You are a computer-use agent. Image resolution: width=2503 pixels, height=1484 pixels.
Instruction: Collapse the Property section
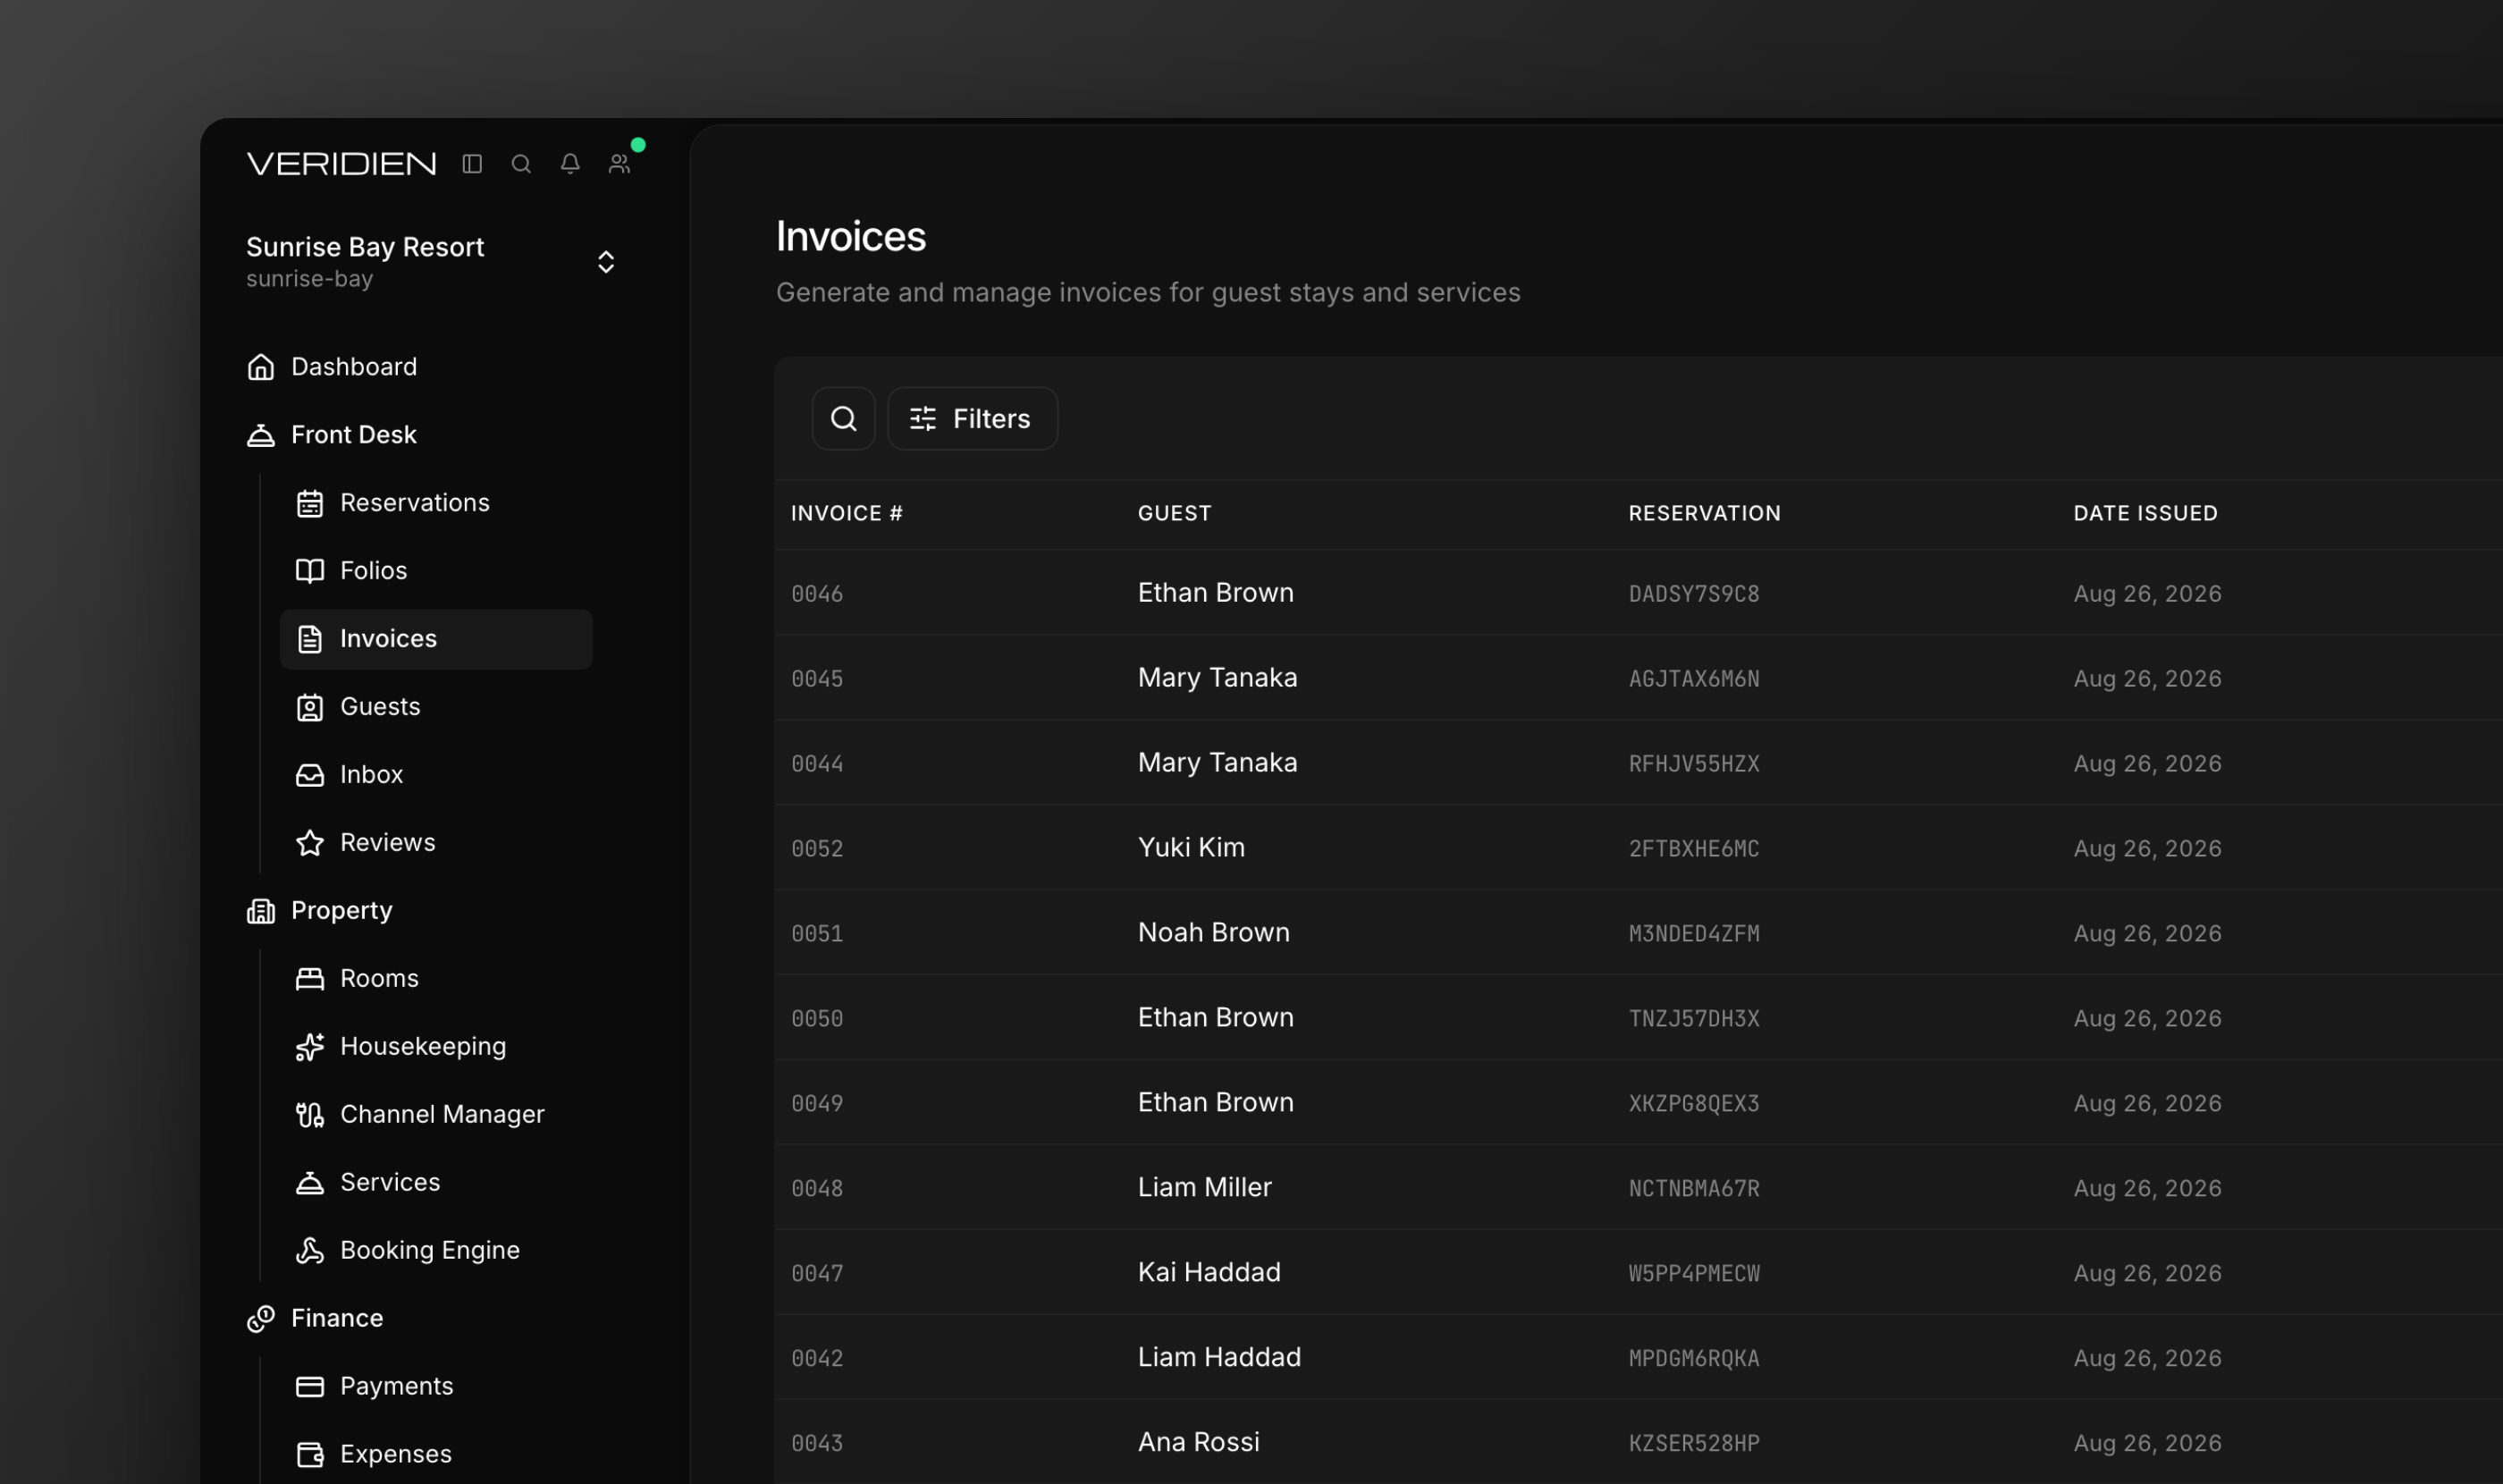[342, 911]
